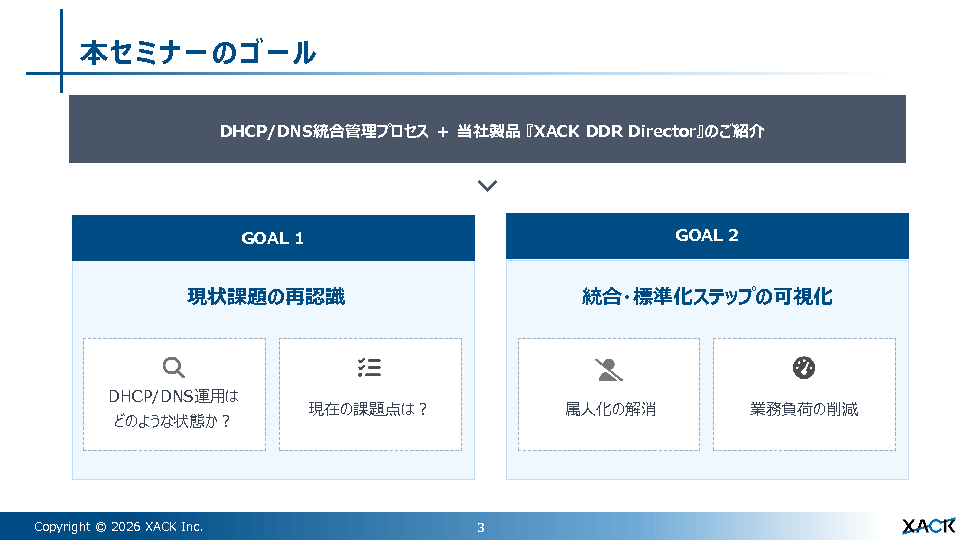Select the 現在の課題点は？ text
Viewport: 960px width, 540px height.
click(369, 409)
